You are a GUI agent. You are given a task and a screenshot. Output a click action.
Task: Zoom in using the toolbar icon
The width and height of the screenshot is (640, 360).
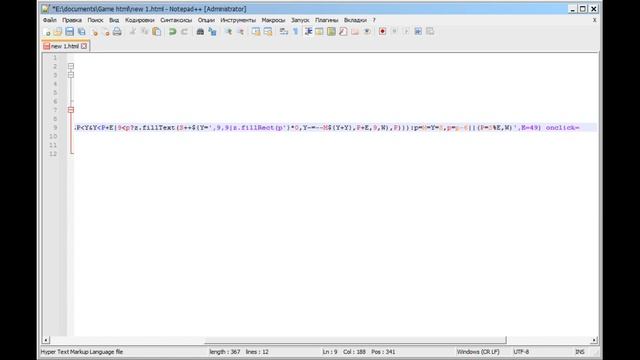(x=228, y=31)
